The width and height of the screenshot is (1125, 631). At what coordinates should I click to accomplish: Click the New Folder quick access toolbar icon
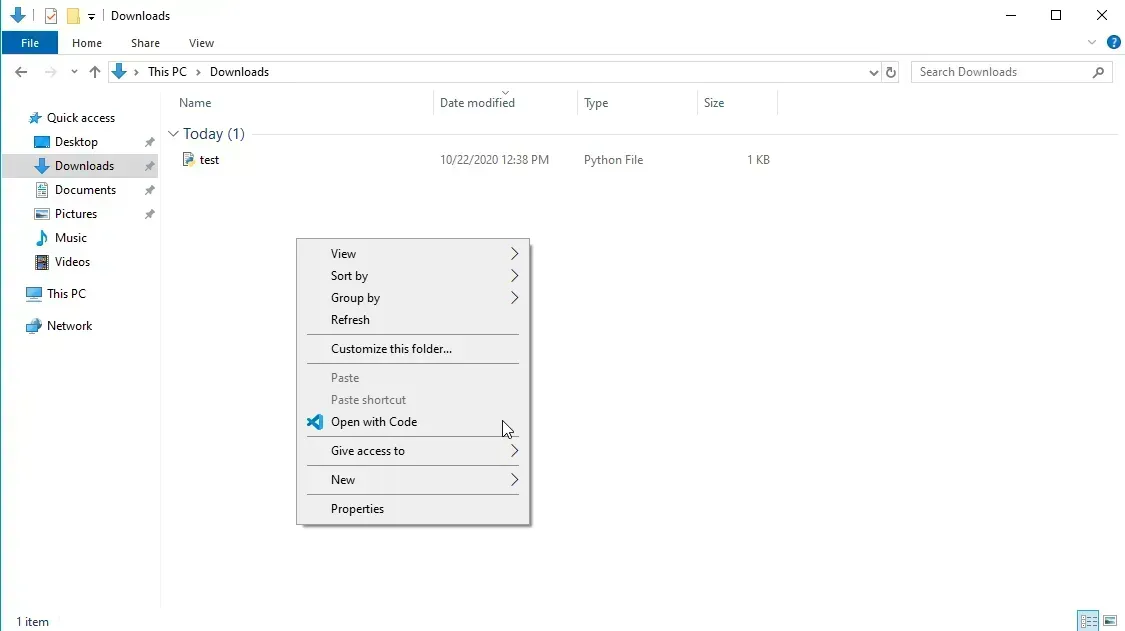[72, 16]
